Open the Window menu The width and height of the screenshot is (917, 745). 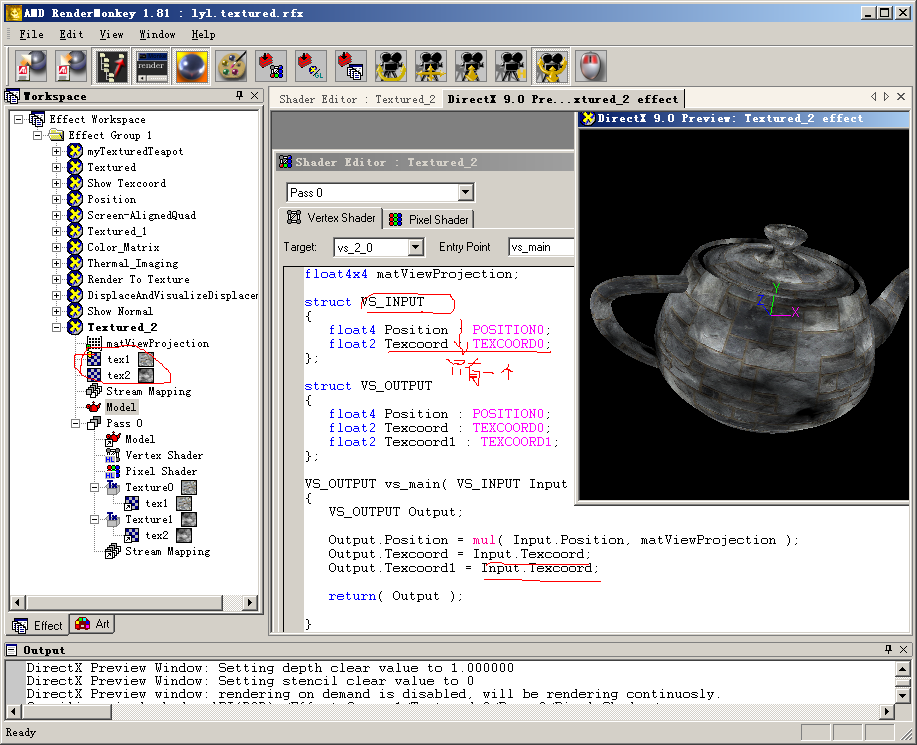coord(157,35)
